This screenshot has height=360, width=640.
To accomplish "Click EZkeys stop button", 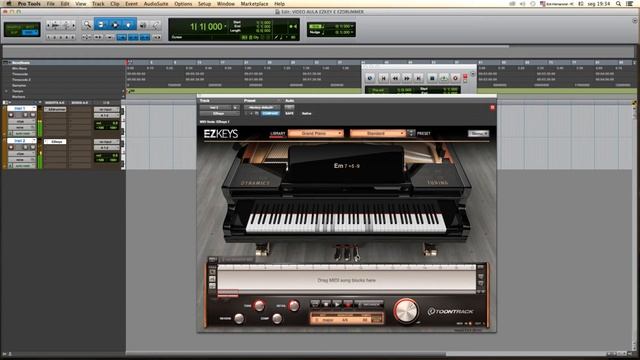I will click(x=326, y=304).
